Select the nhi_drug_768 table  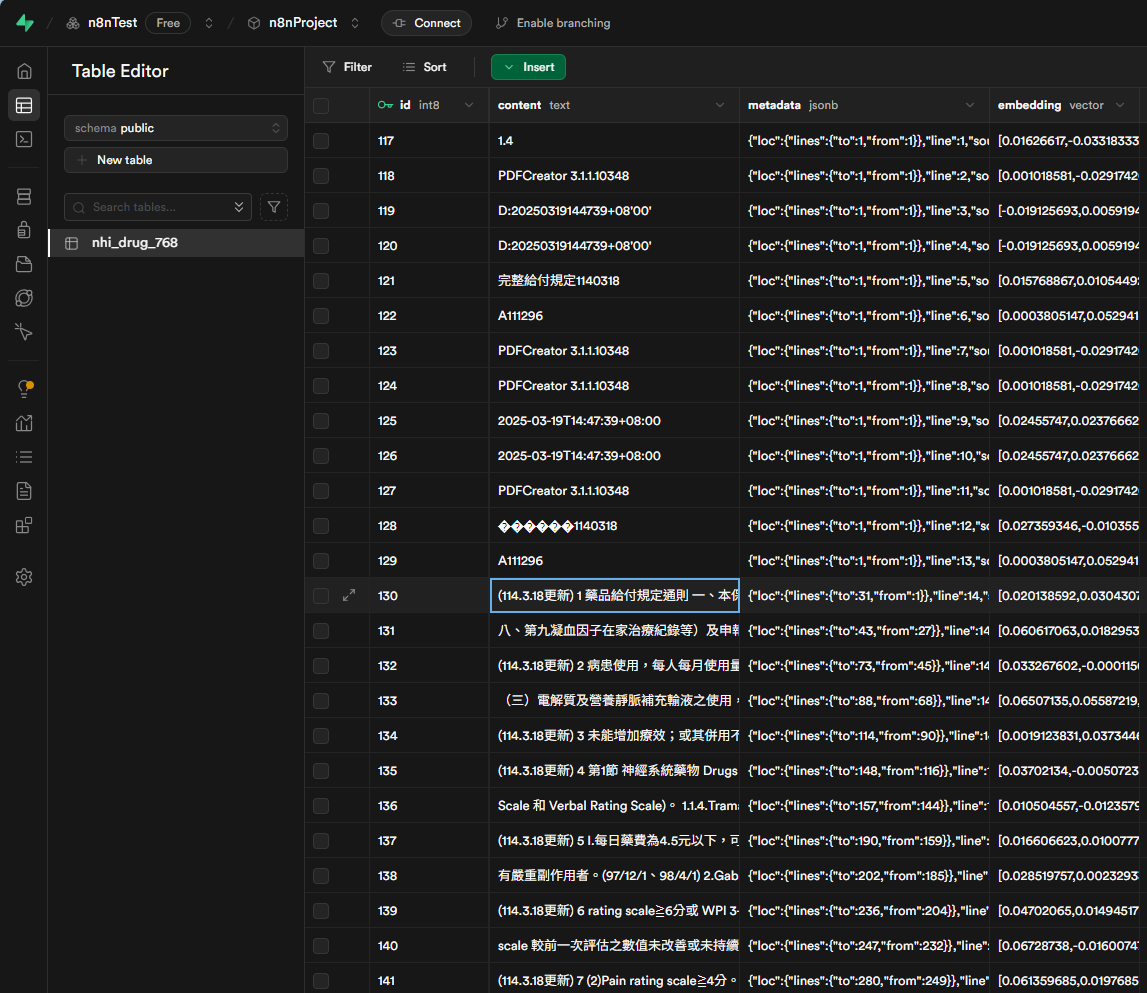click(134, 242)
